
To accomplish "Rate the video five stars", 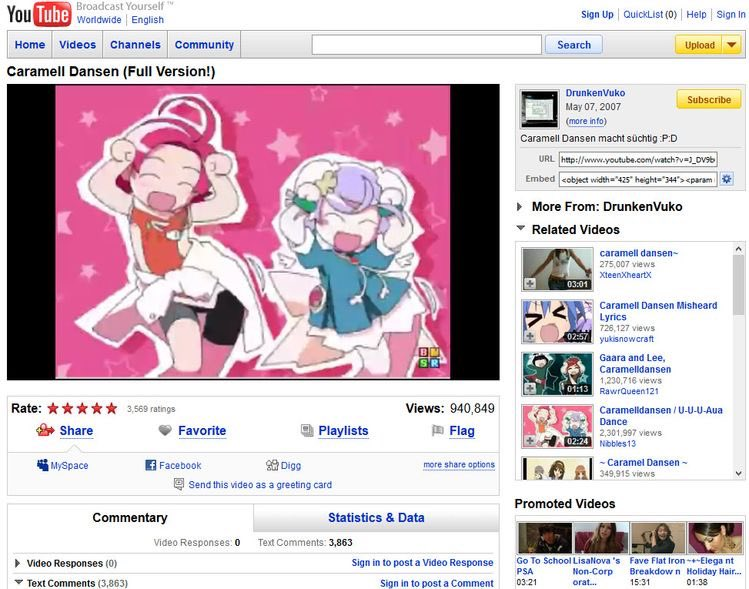I will (111, 408).
